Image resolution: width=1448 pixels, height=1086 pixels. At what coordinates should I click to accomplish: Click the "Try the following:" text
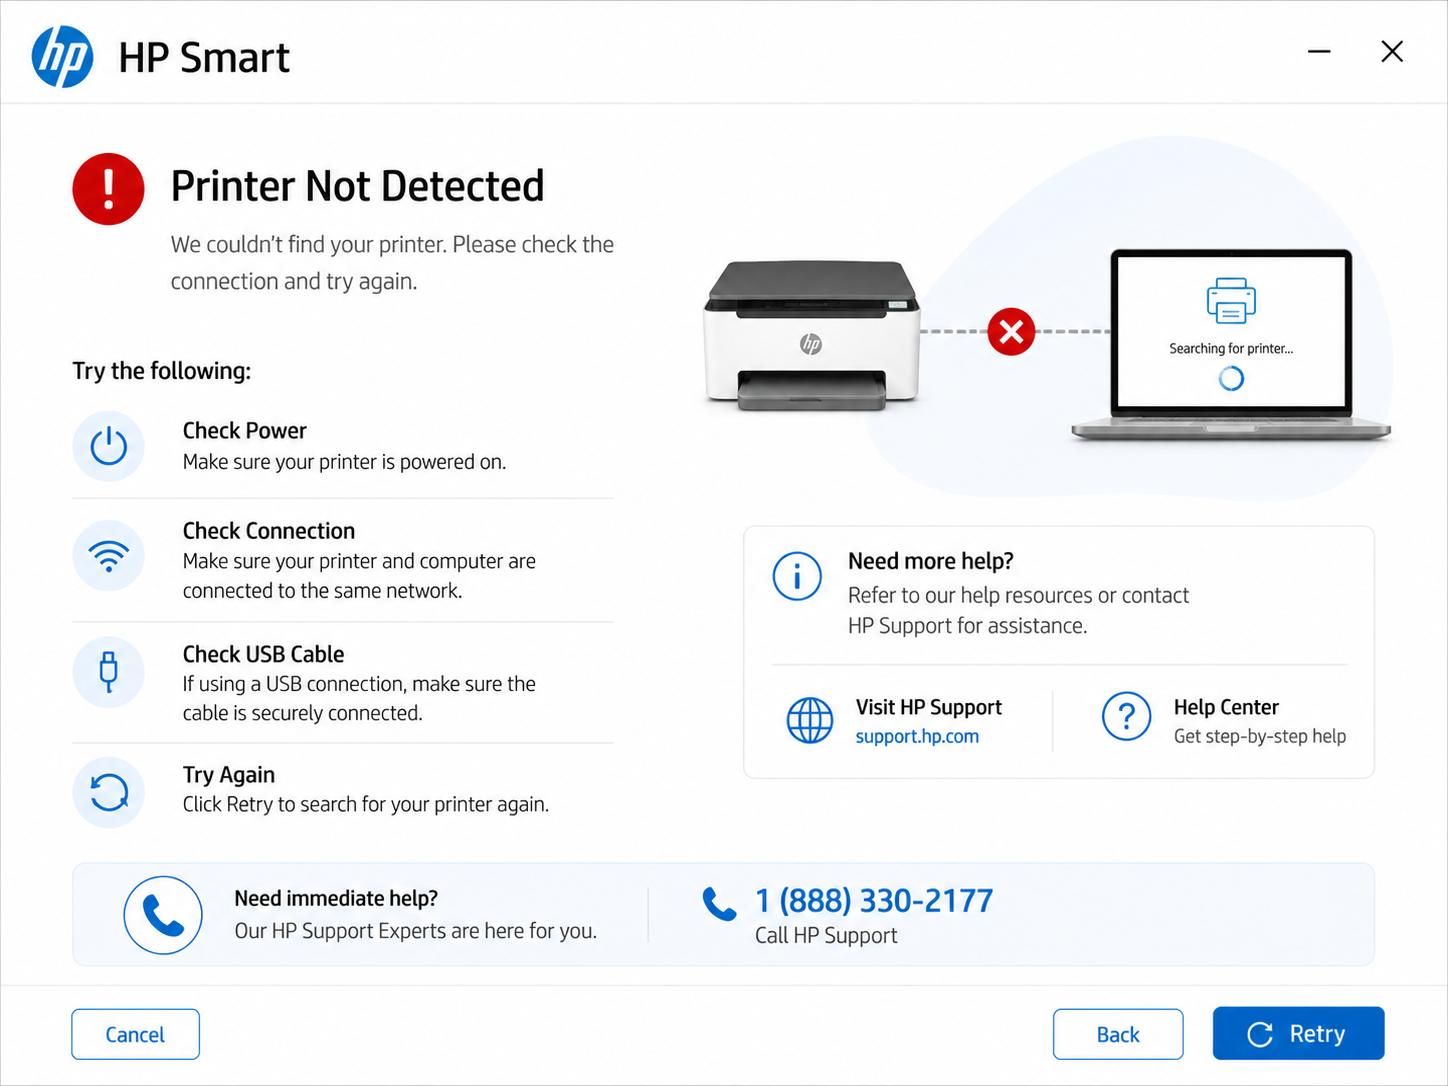(161, 371)
